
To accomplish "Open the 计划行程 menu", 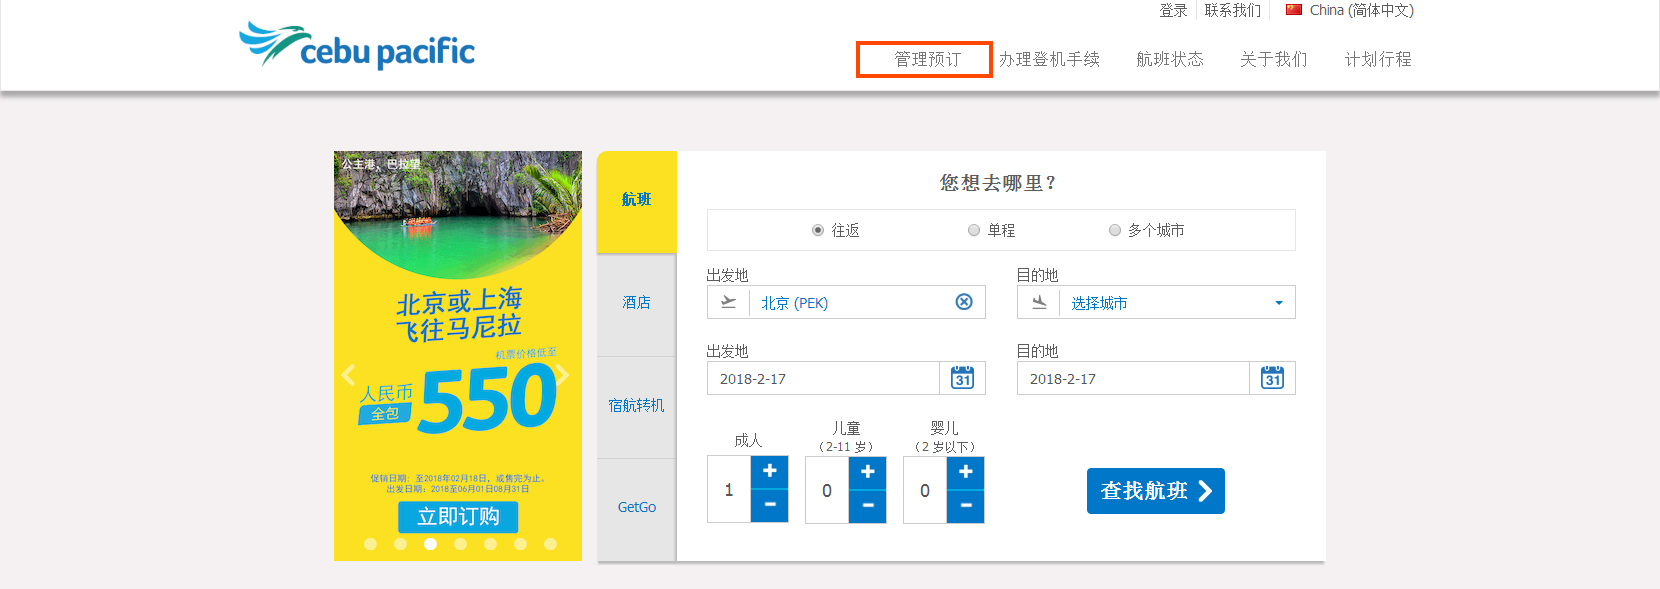I will tap(1378, 59).
